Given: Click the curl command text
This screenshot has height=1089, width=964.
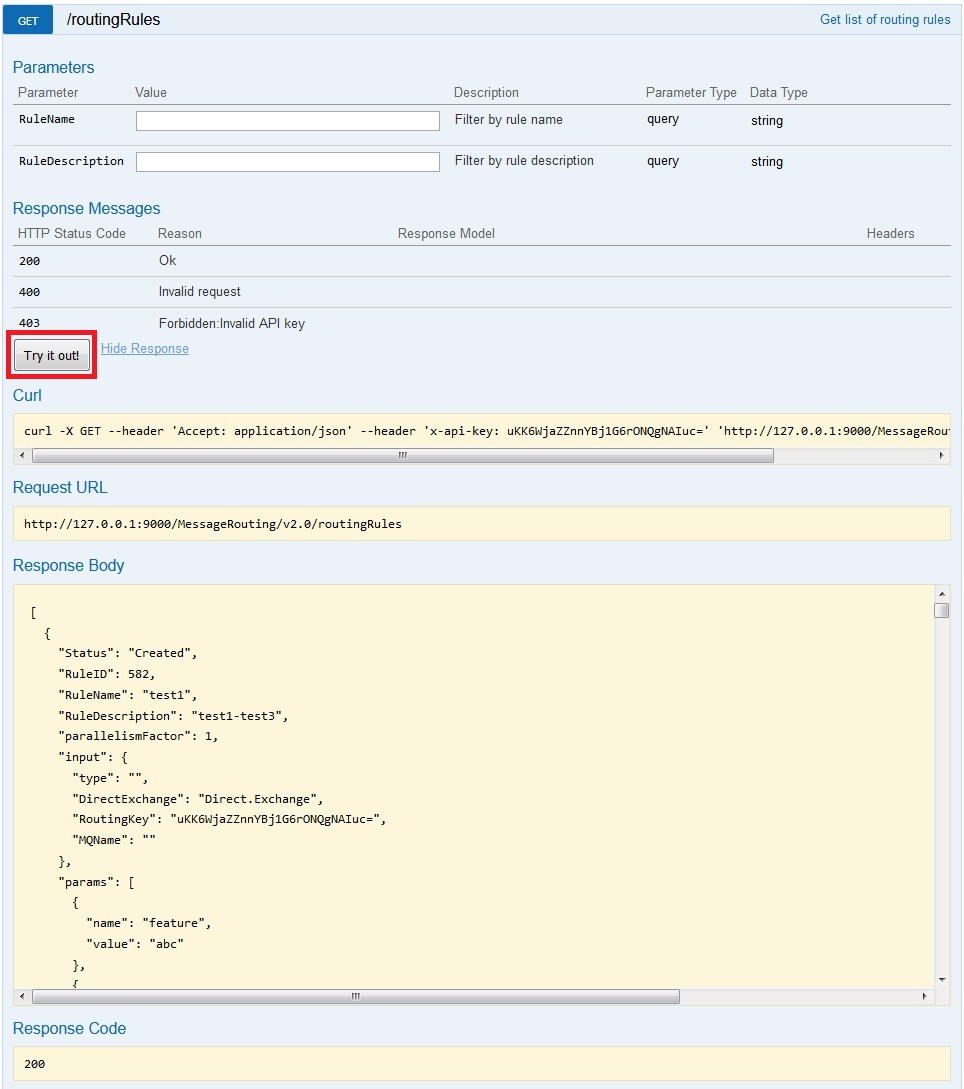Looking at the screenshot, I should [x=486, y=431].
